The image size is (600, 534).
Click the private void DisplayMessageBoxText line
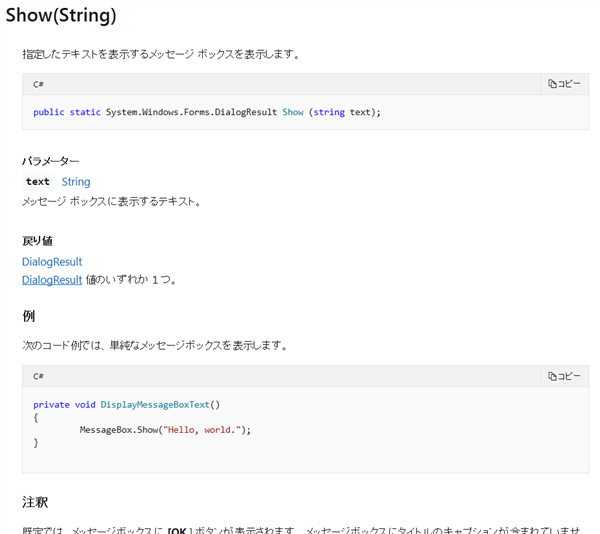tap(127, 405)
